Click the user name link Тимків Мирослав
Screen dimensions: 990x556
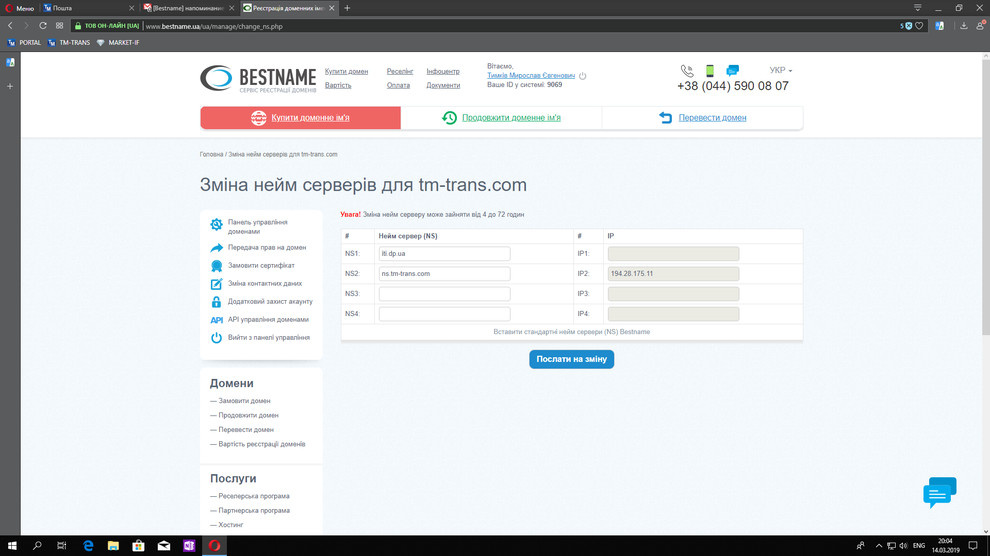[531, 76]
